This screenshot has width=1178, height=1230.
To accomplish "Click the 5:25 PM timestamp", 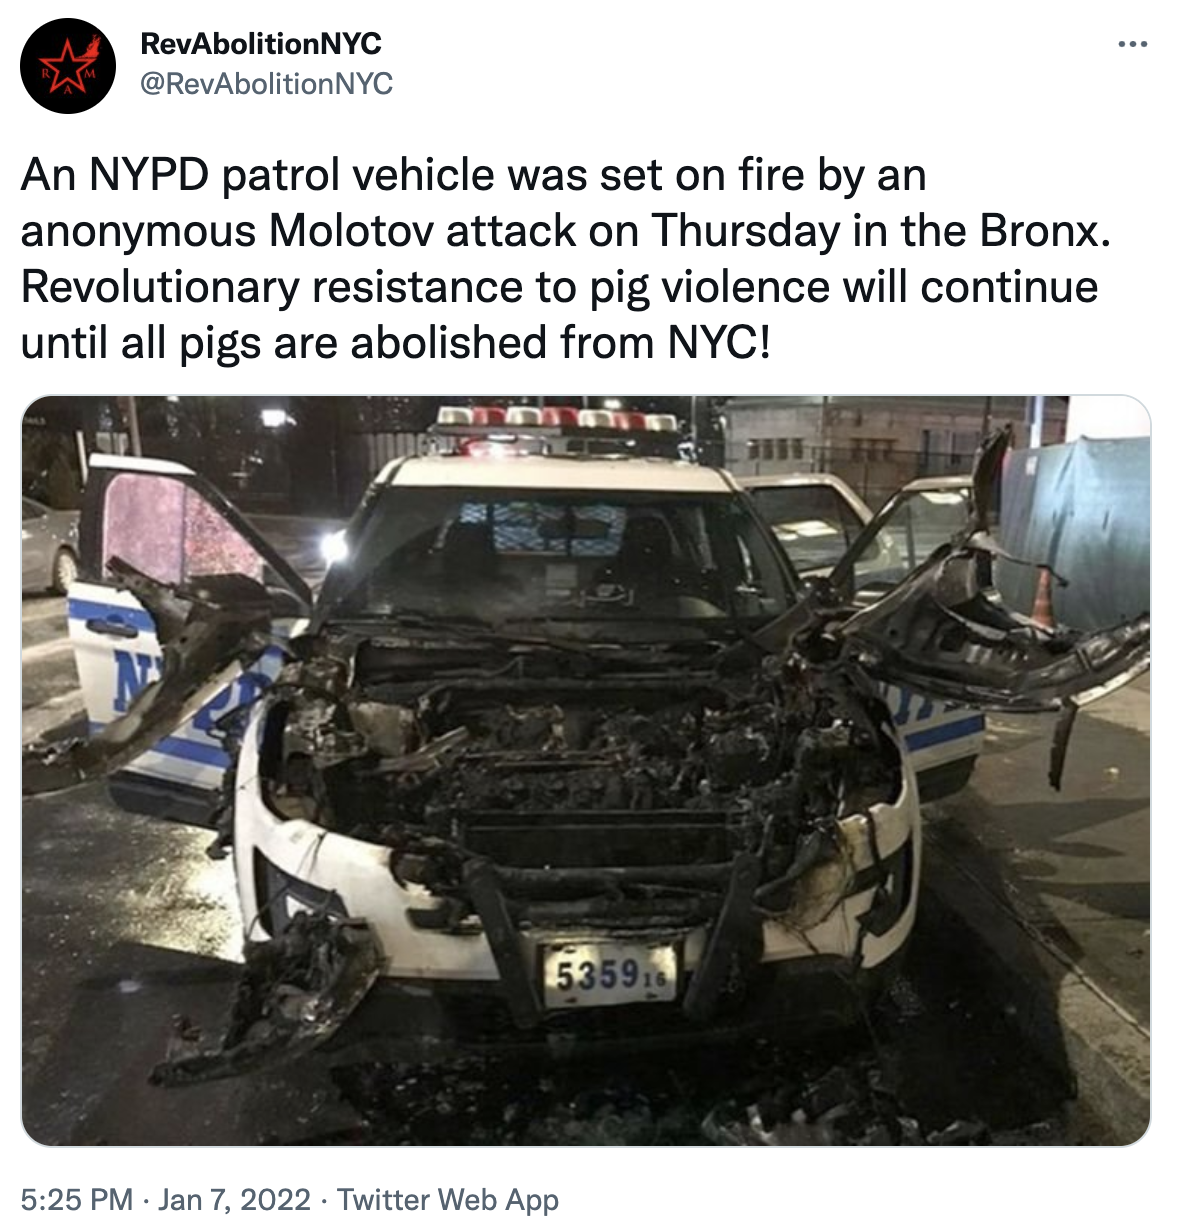I will pyautogui.click(x=77, y=1199).
